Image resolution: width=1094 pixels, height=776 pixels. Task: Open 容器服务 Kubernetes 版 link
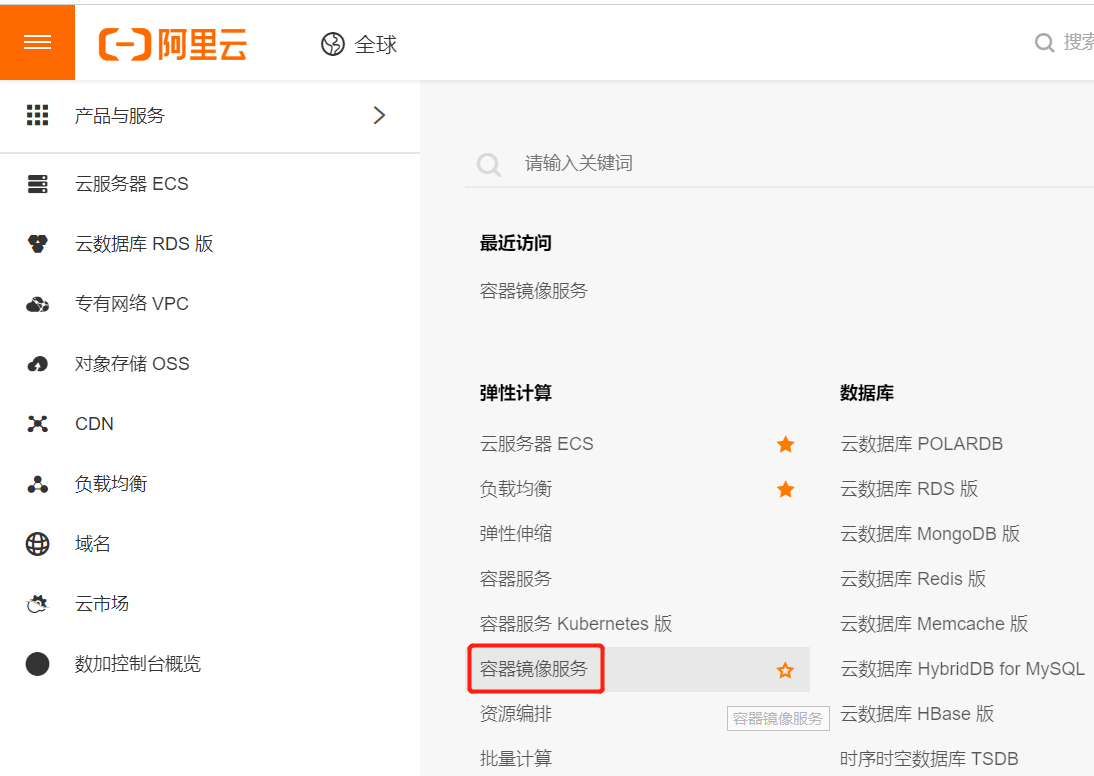click(576, 624)
